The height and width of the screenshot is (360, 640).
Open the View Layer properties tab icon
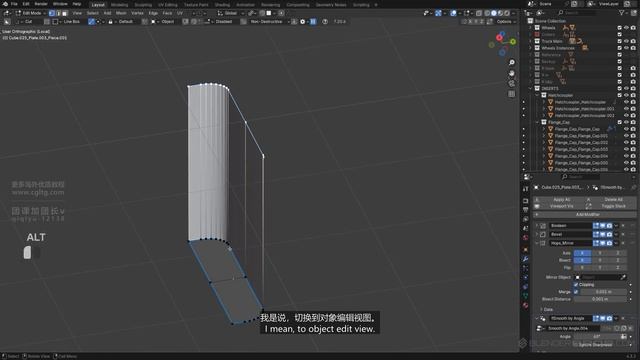526,219
